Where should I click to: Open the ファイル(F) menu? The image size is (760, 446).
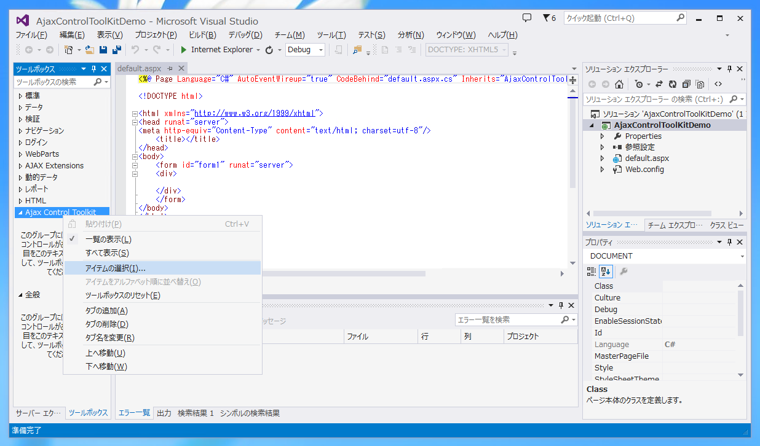(32, 35)
